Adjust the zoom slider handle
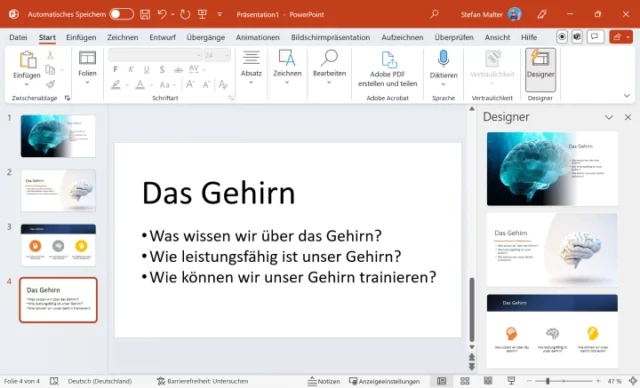This screenshot has width=640, height=388. (547, 381)
